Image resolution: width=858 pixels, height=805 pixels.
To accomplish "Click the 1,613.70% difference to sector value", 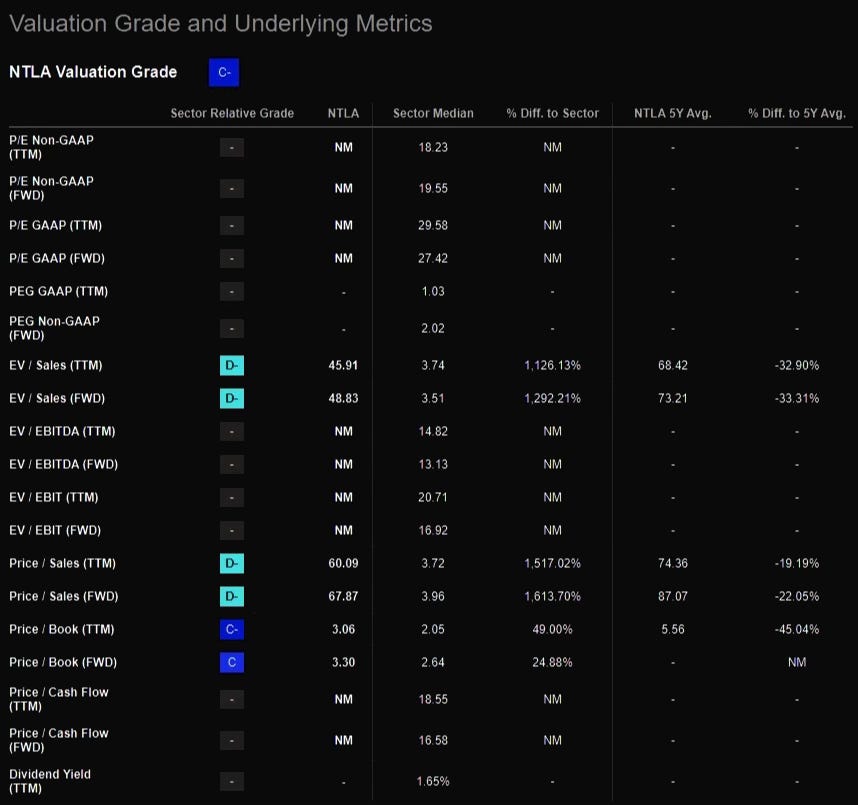I will (x=553, y=596).
